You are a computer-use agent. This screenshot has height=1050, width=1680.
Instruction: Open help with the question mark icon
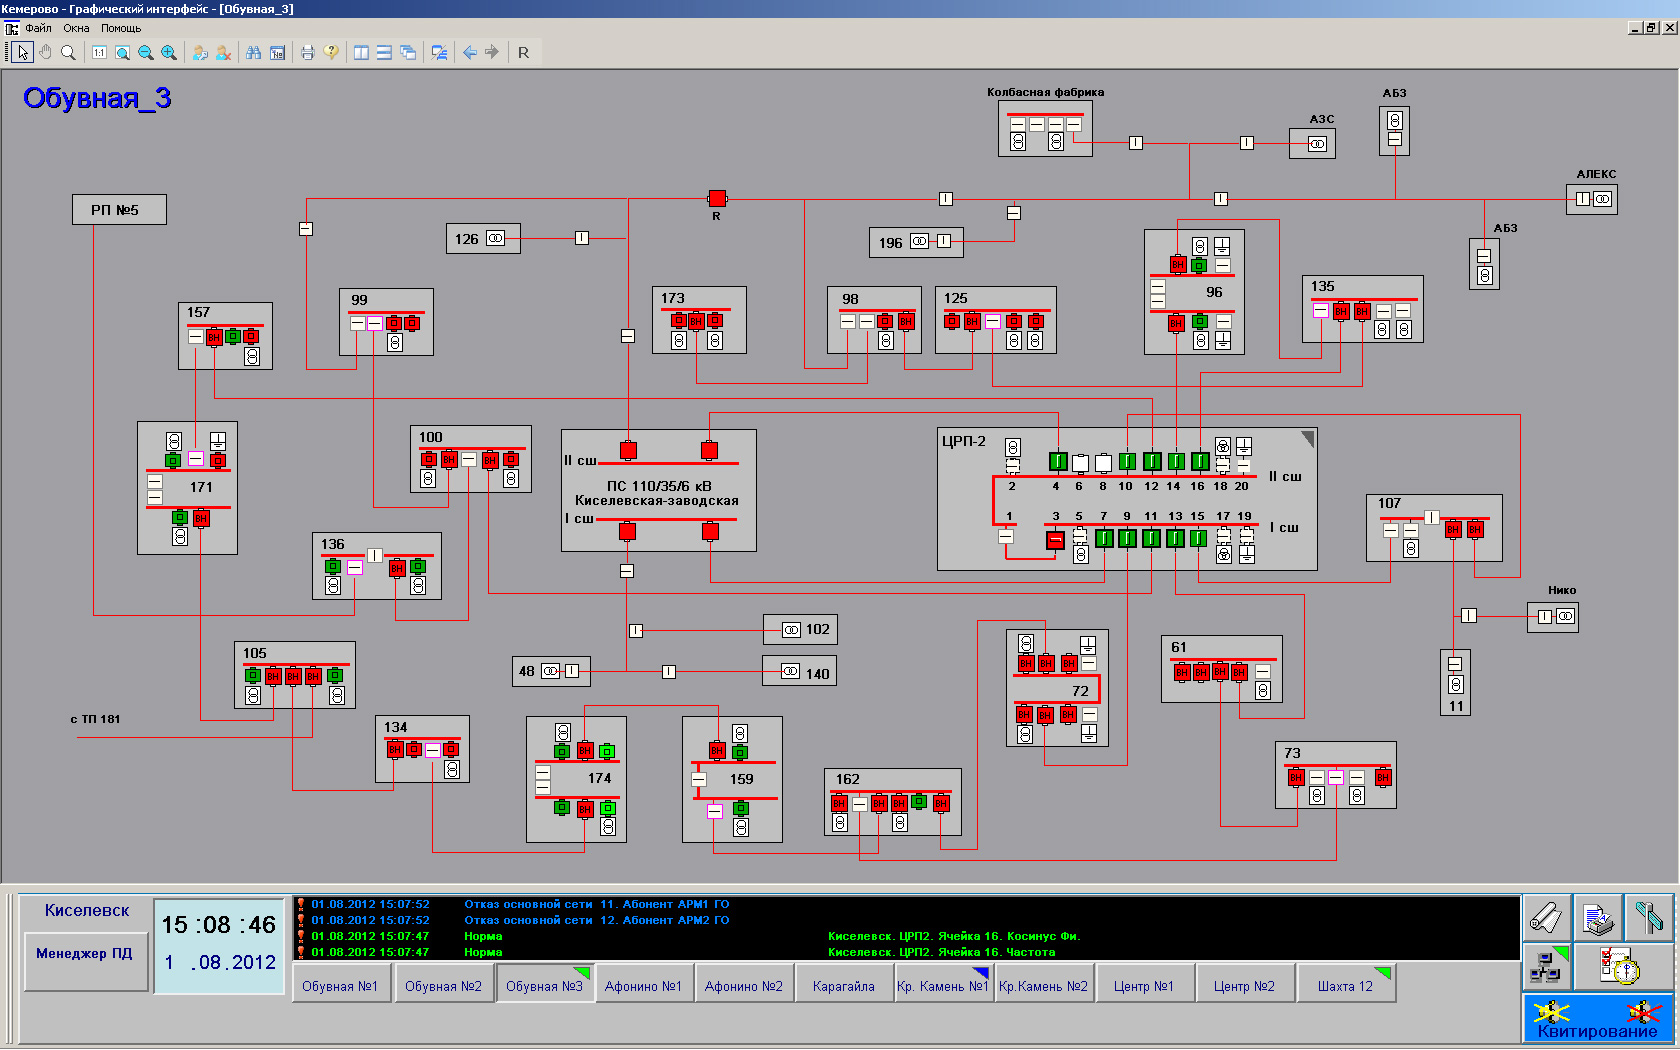pyautogui.click(x=331, y=52)
